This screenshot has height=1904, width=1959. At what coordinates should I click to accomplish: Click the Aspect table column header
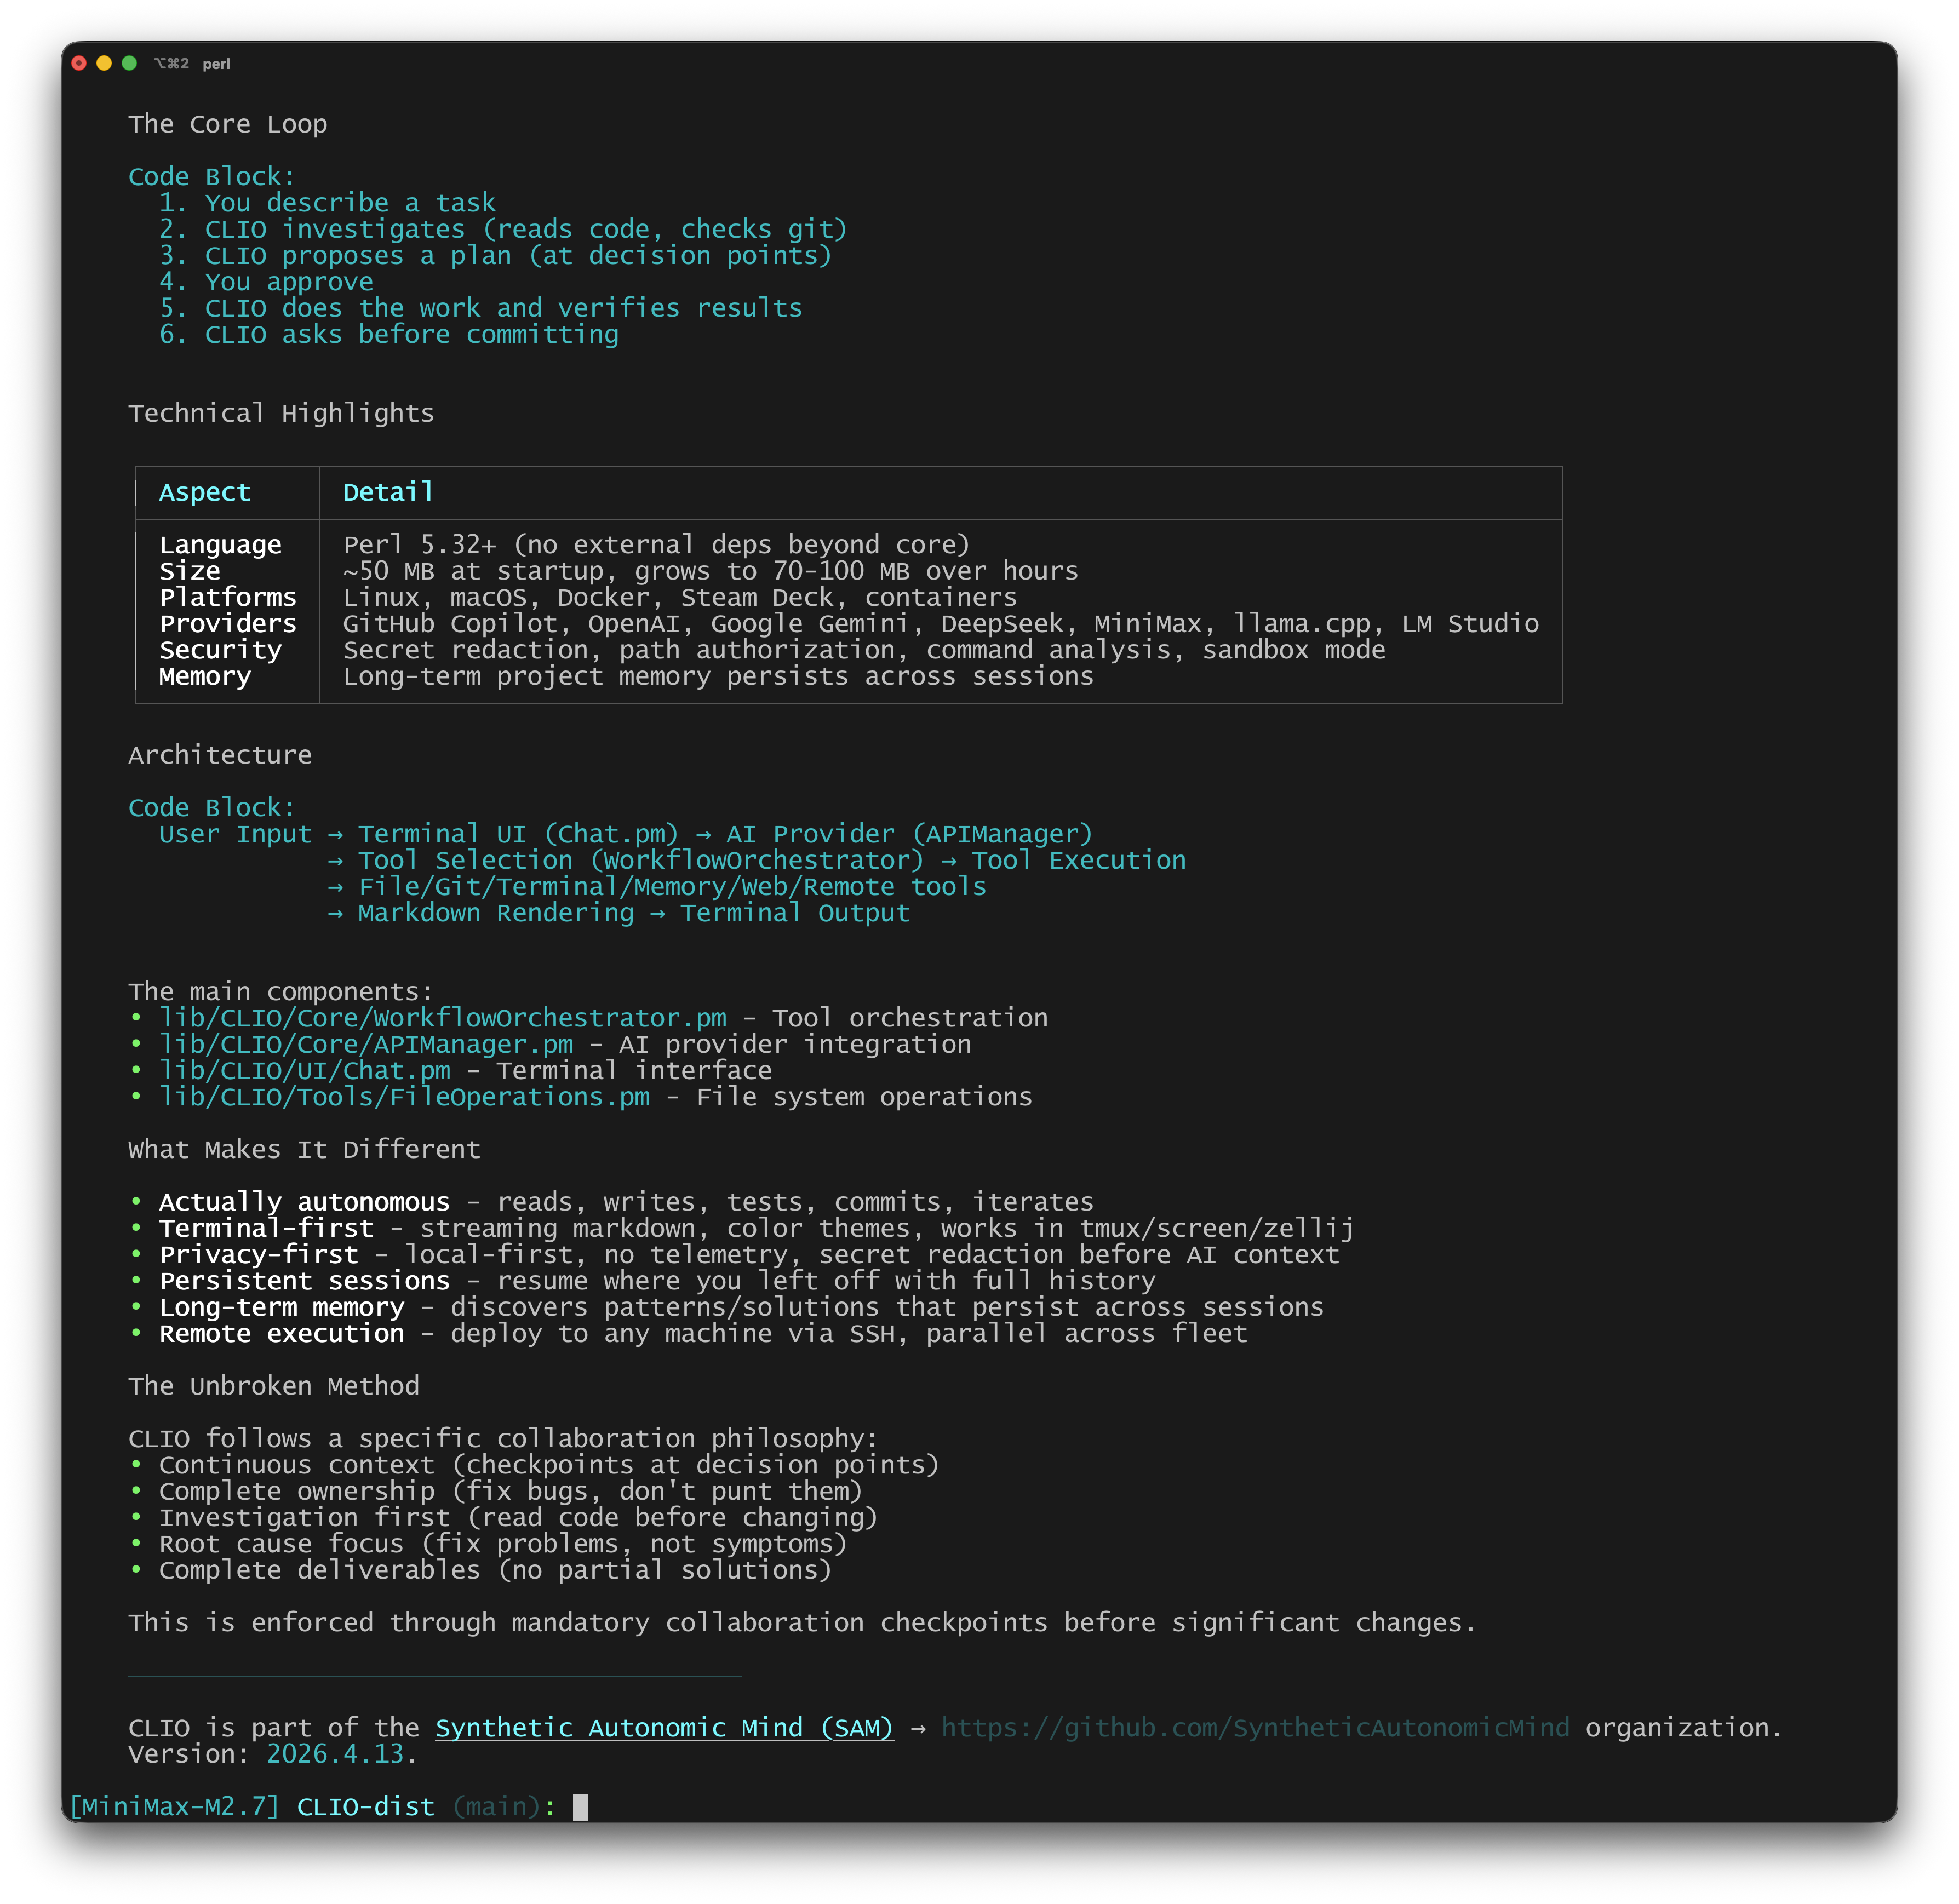[205, 492]
